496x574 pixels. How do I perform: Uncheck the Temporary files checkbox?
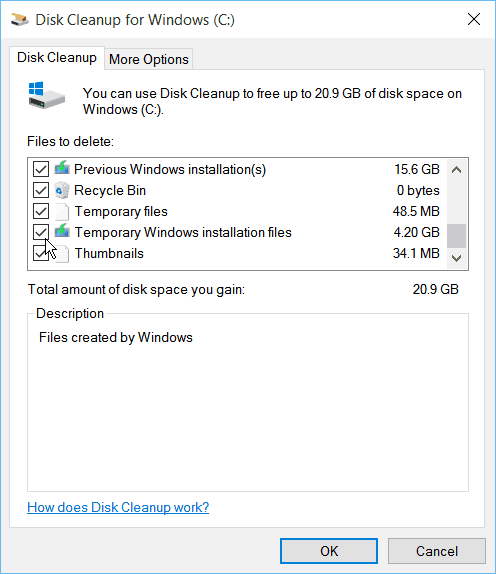click(x=41, y=211)
